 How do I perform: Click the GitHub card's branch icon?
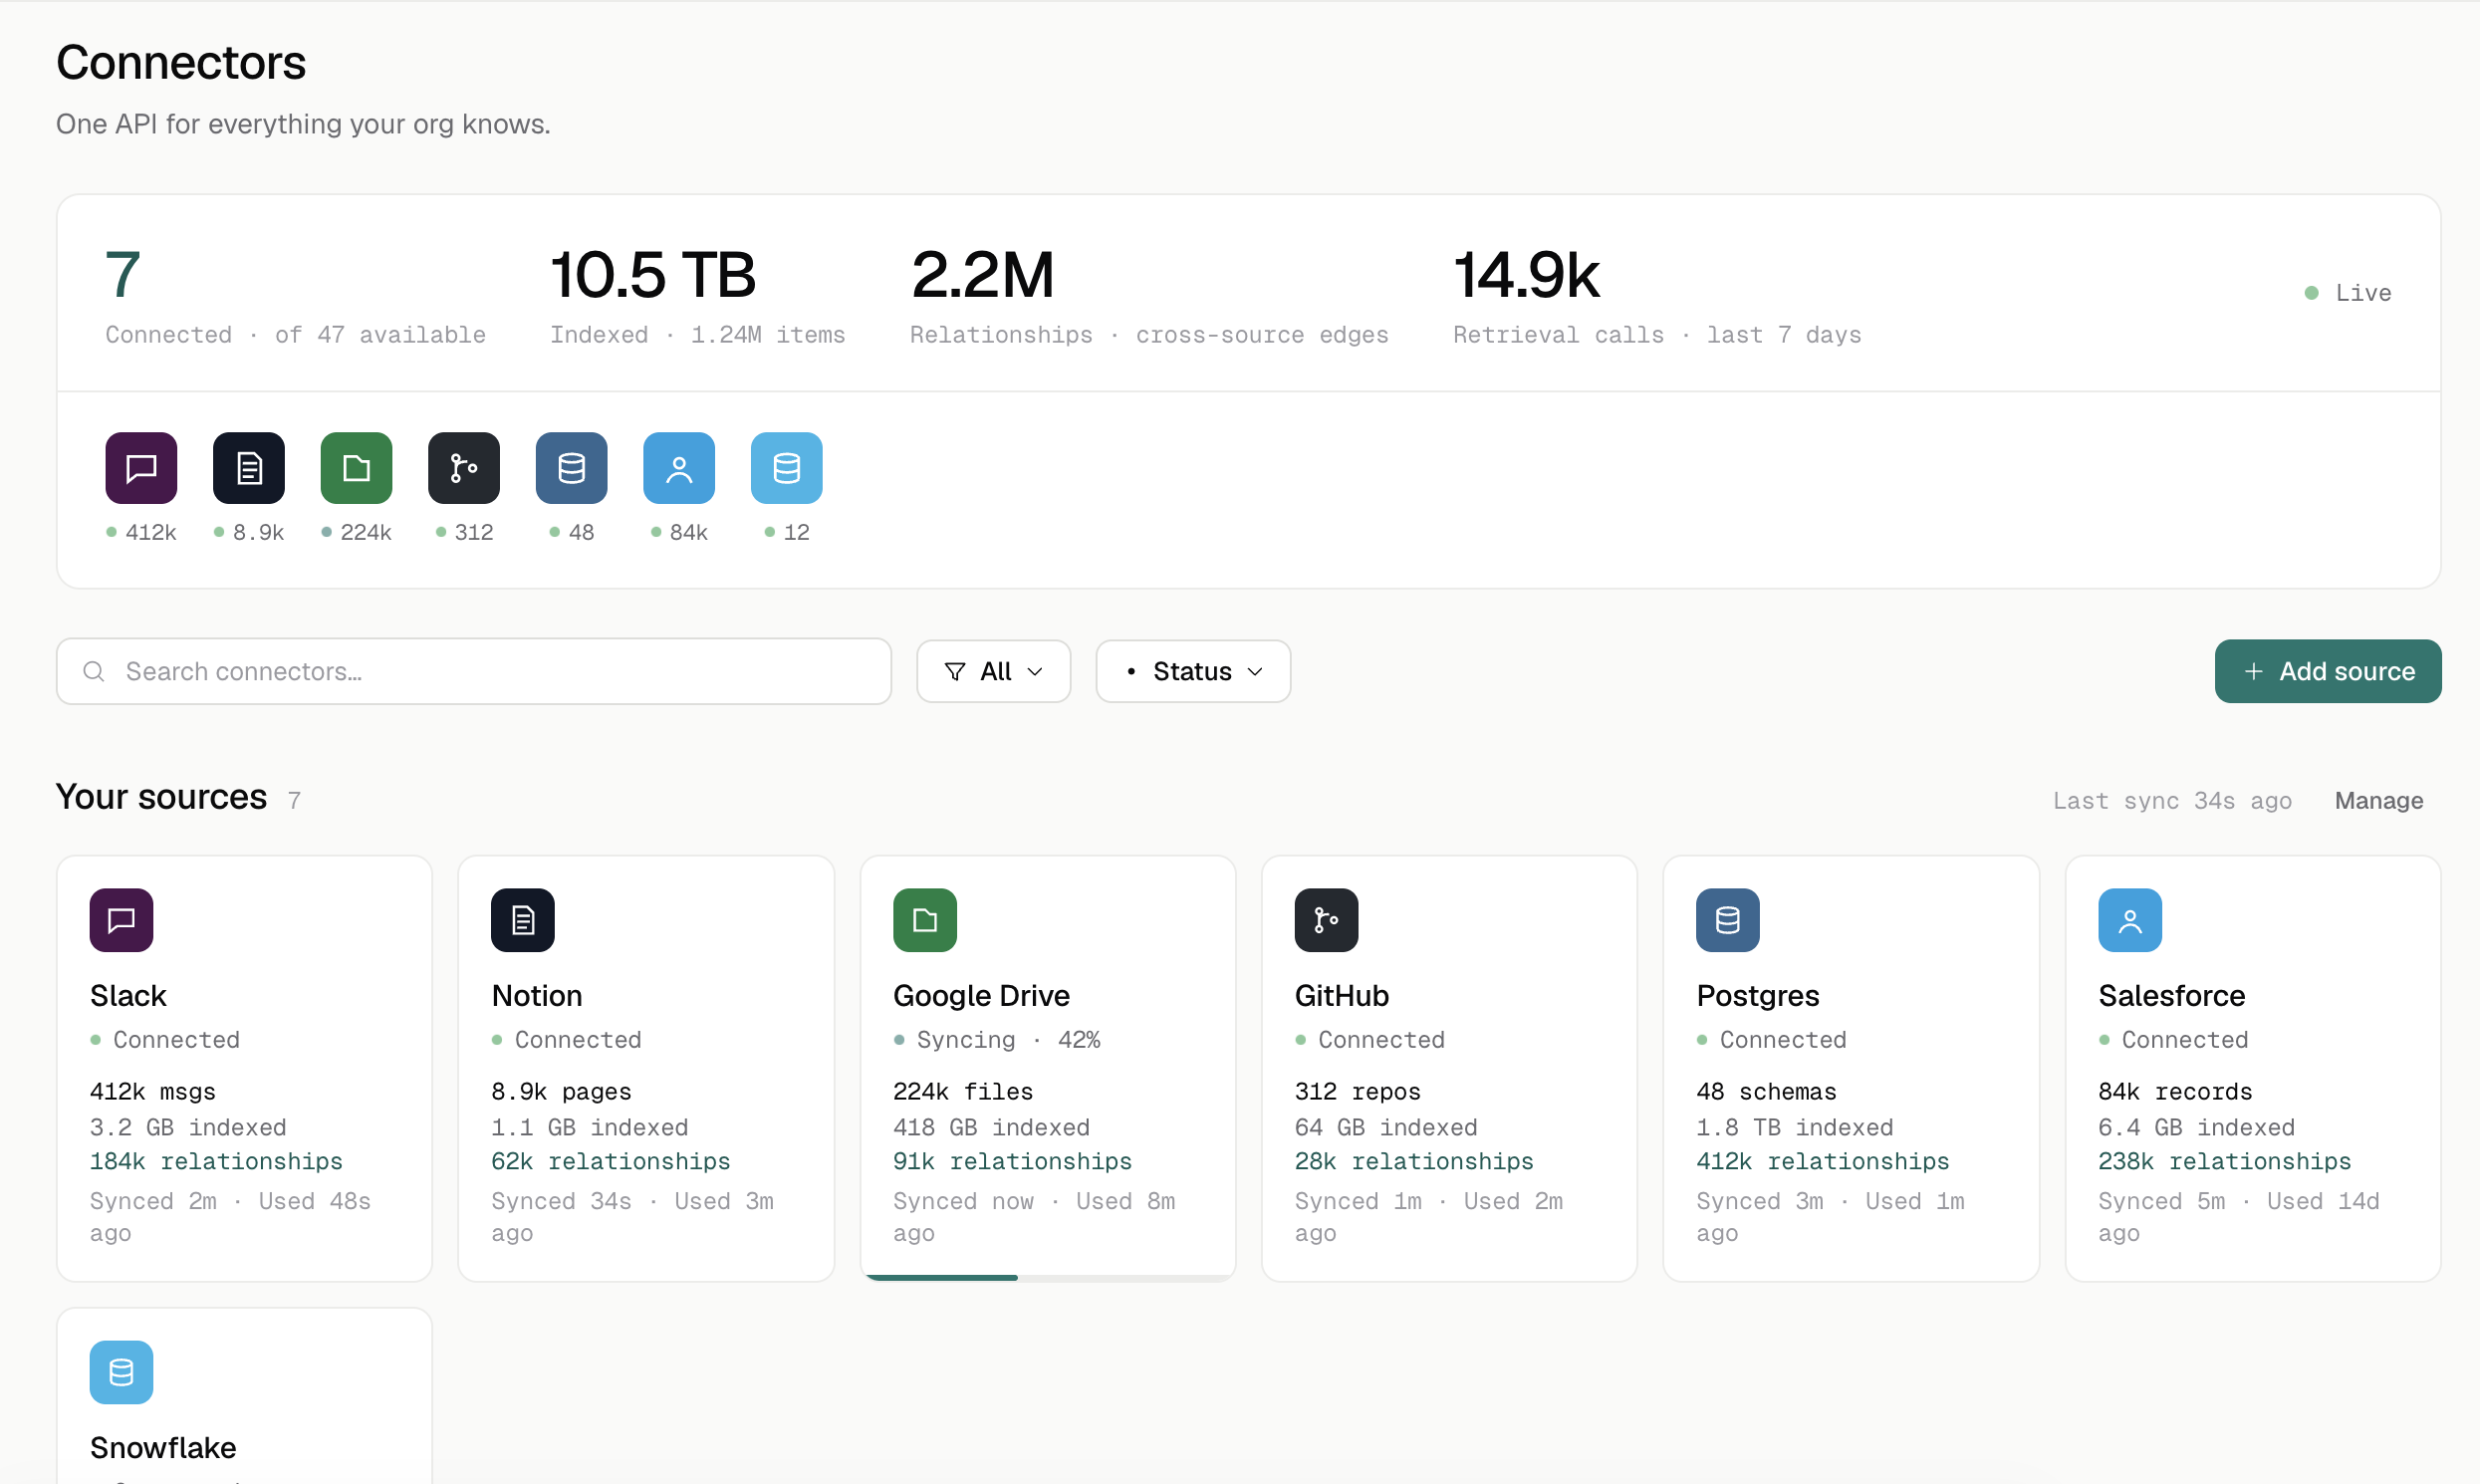[1326, 920]
